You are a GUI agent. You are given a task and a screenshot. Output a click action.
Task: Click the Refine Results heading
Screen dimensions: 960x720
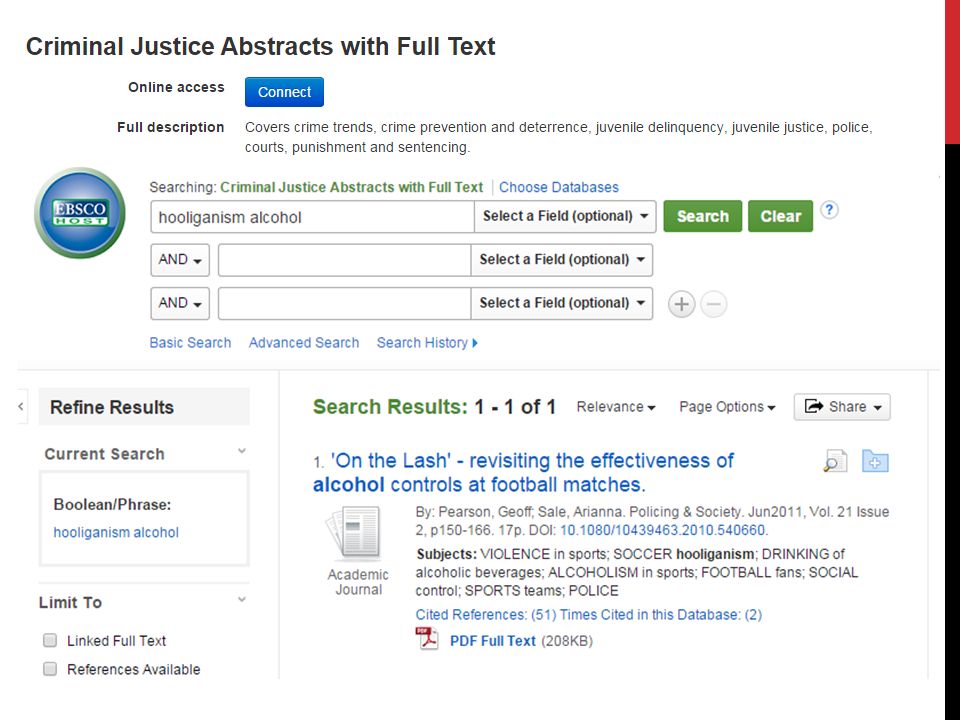coord(112,407)
